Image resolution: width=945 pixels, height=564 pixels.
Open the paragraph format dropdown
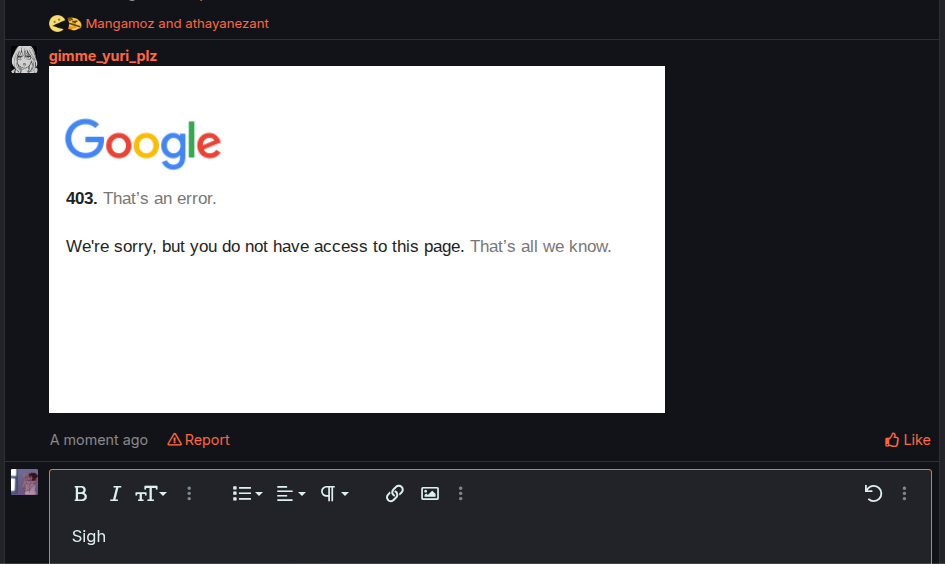334,493
